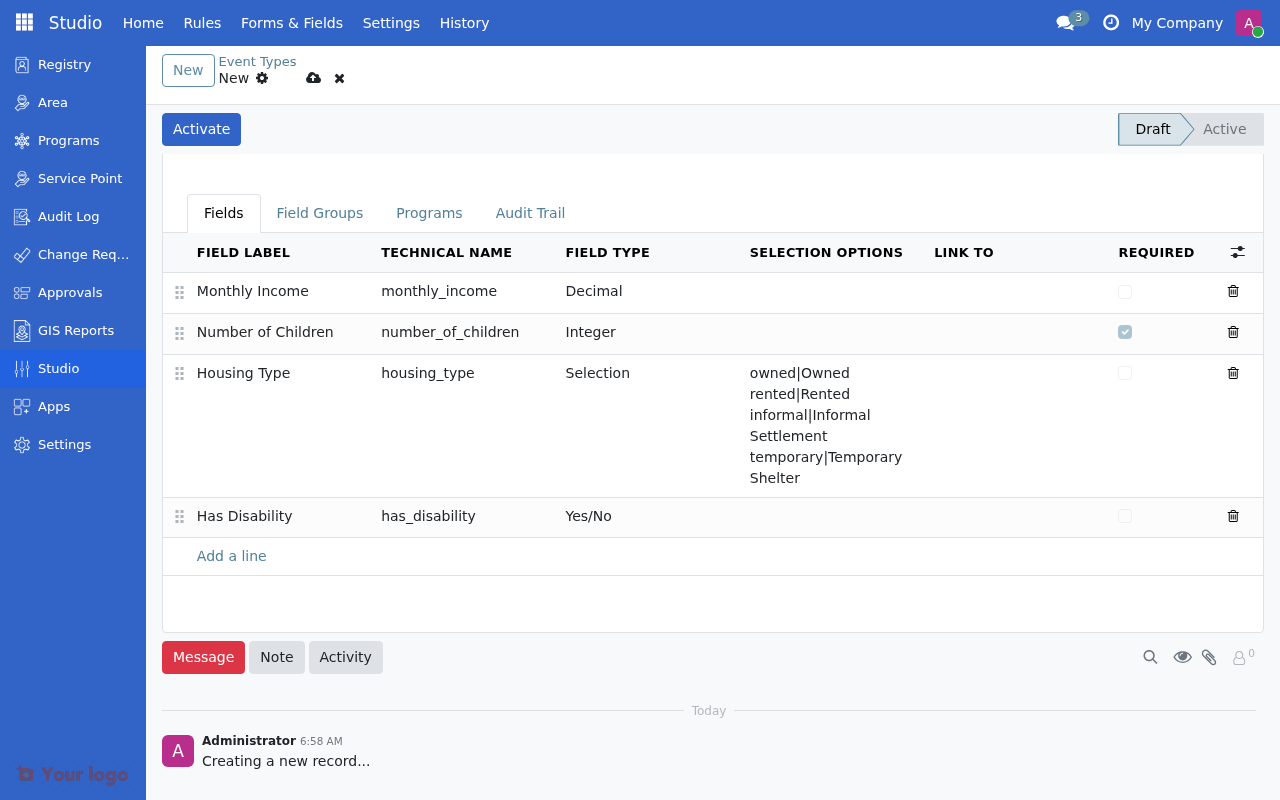Click the Activate button
The height and width of the screenshot is (800, 1280).
201,129
